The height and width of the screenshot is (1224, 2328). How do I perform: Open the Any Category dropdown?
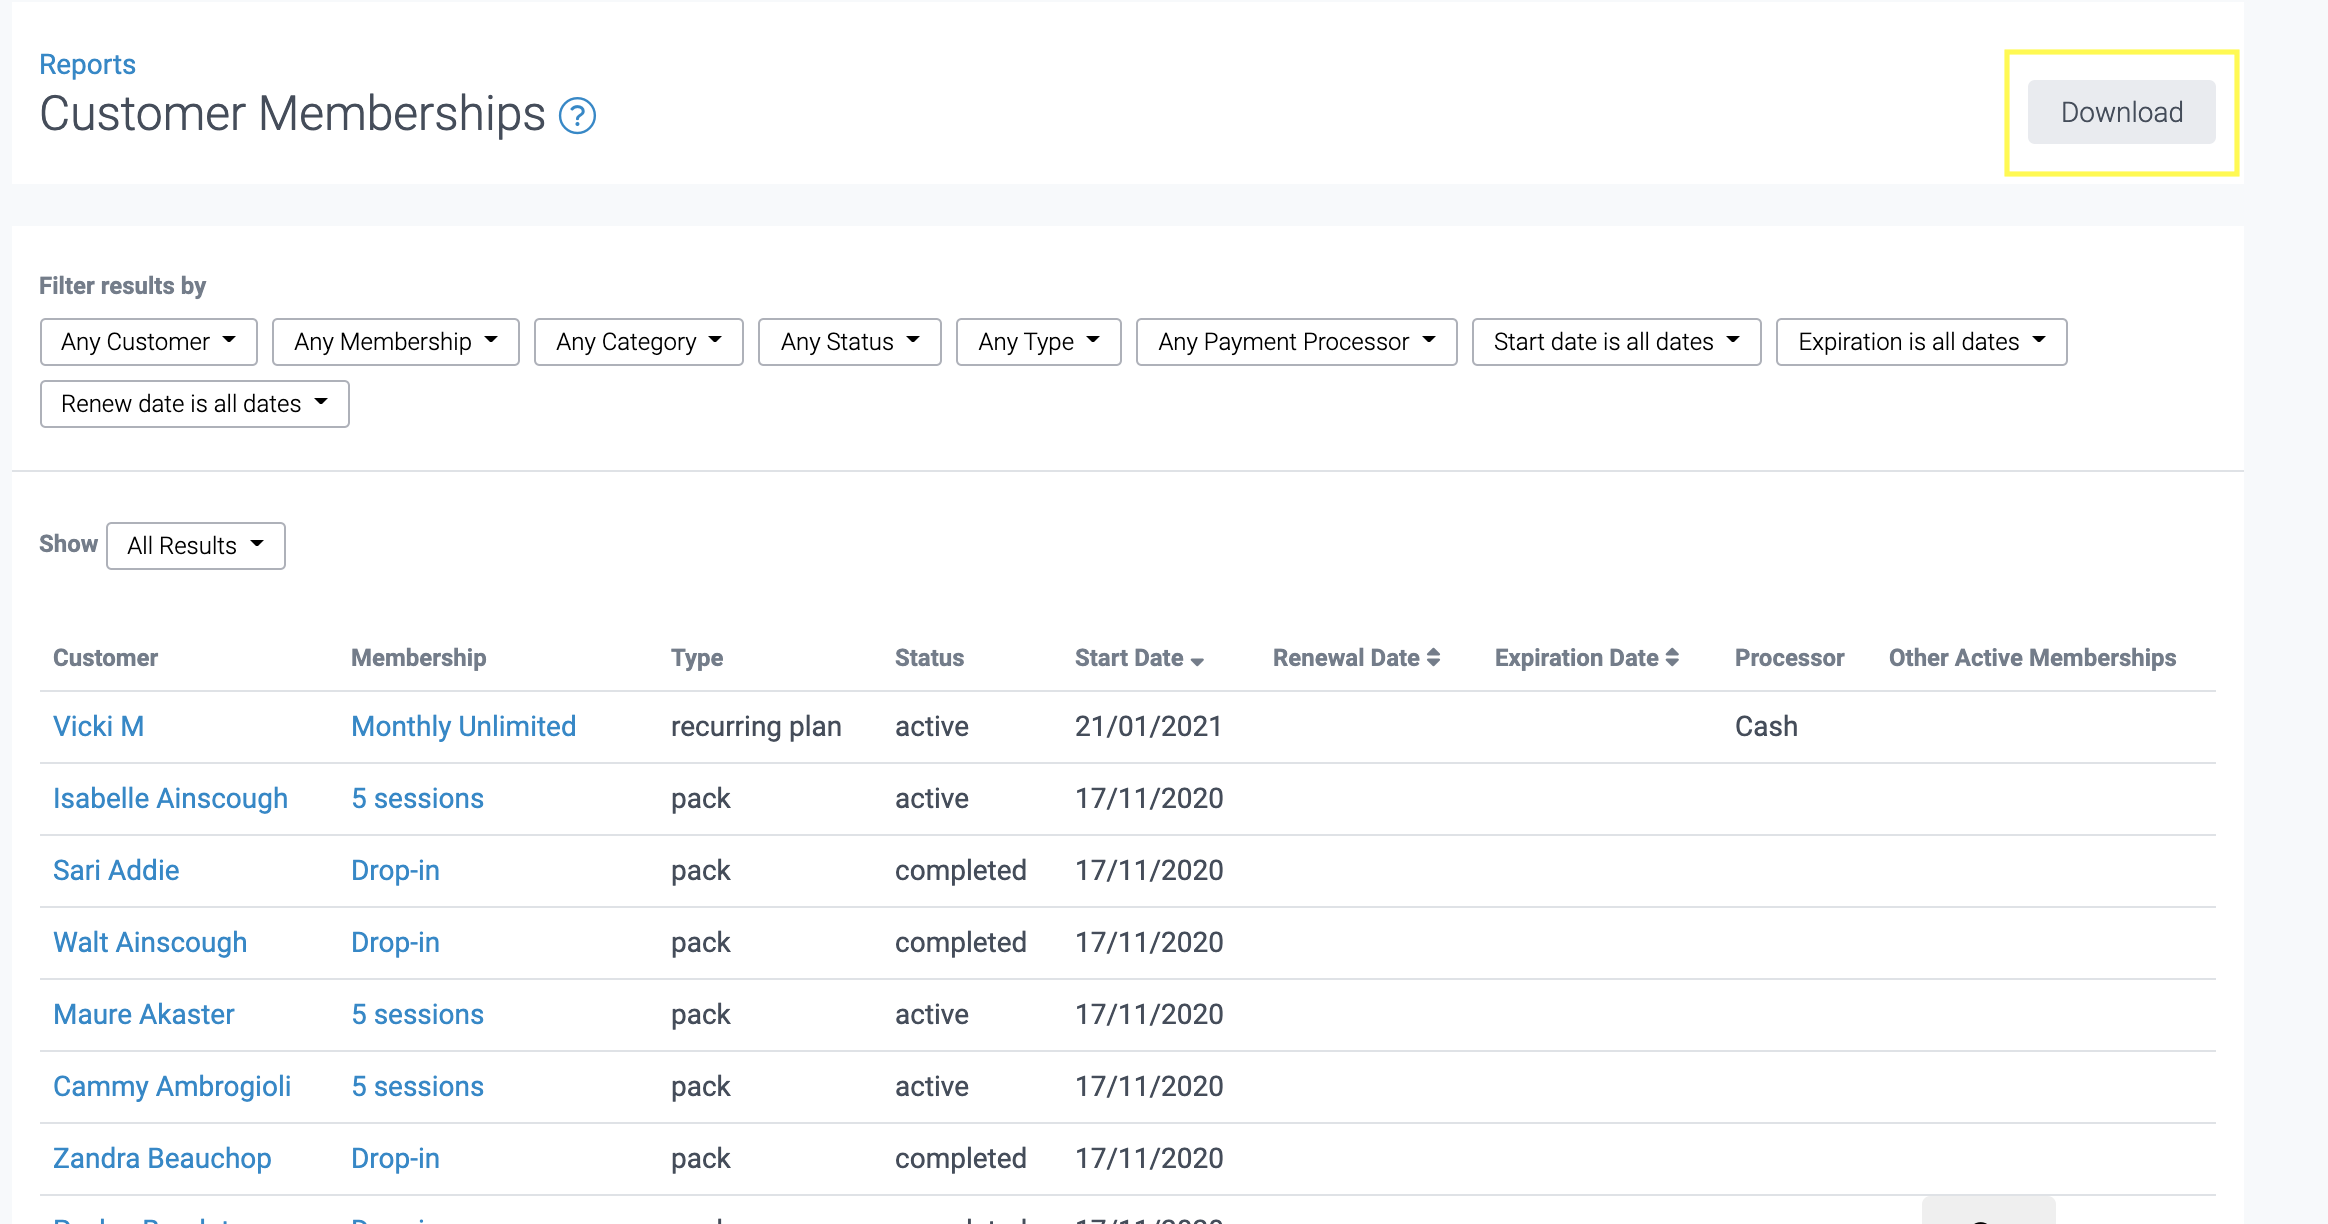coord(638,342)
